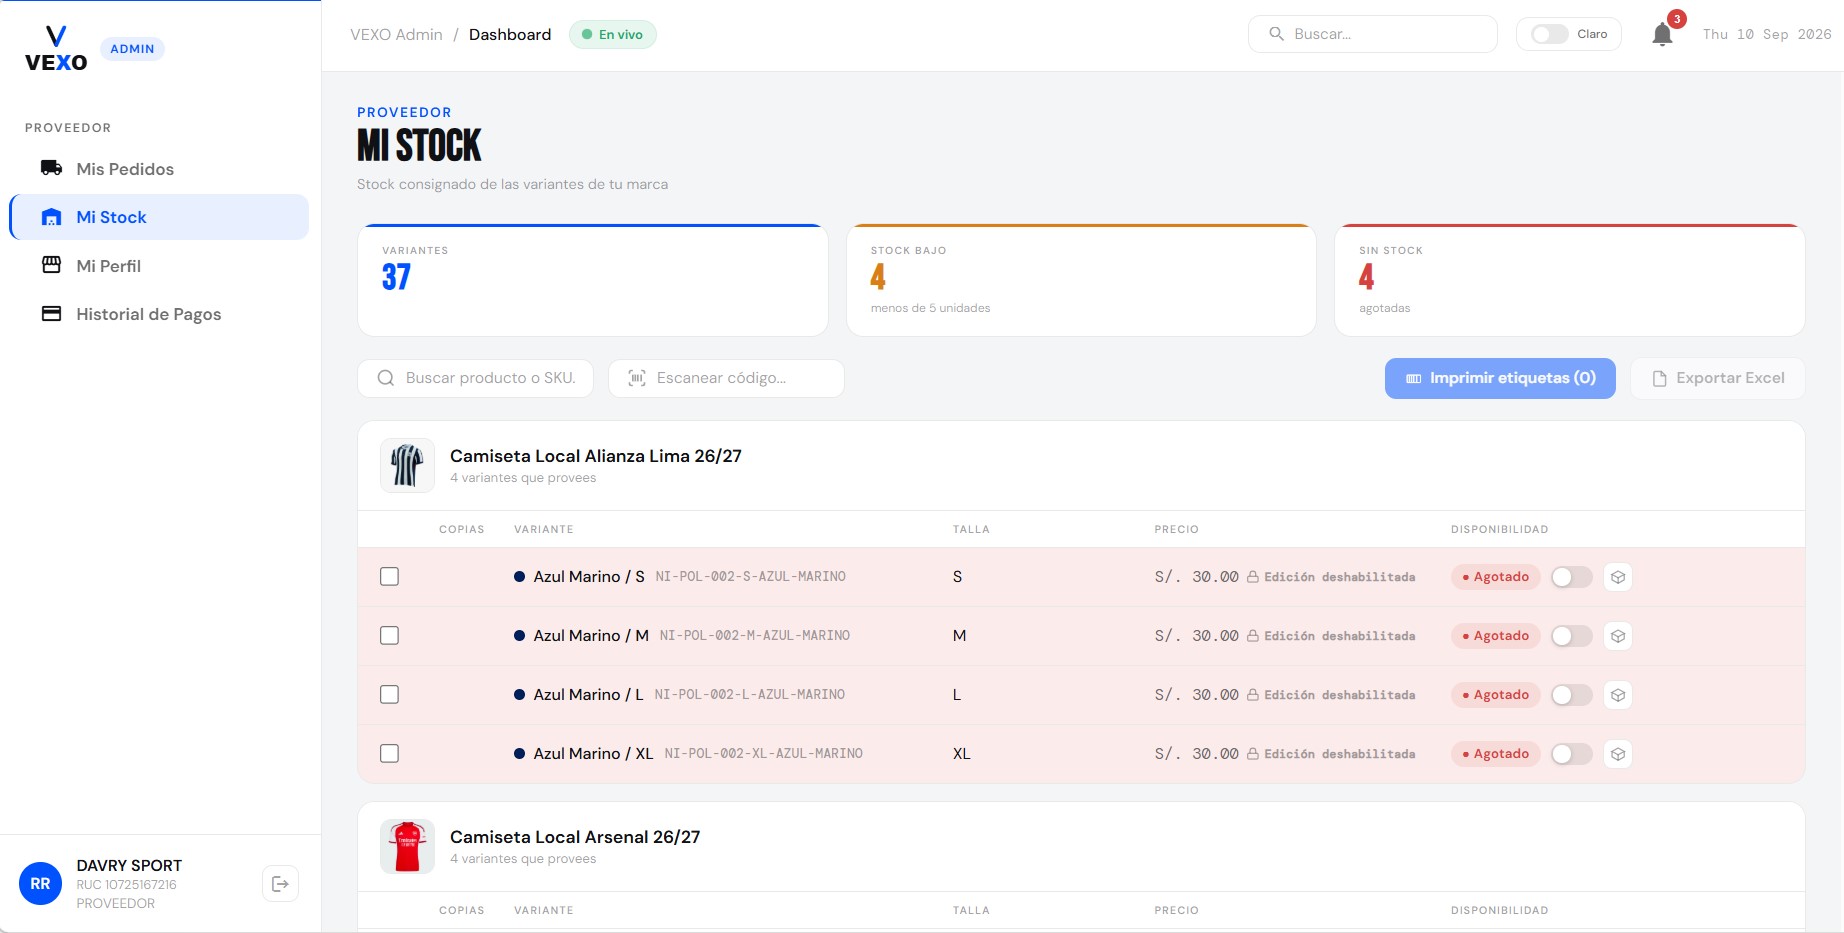Screen dimensions: 1844x933
Task: Check the box for Azul Marino / L
Action: (390, 695)
